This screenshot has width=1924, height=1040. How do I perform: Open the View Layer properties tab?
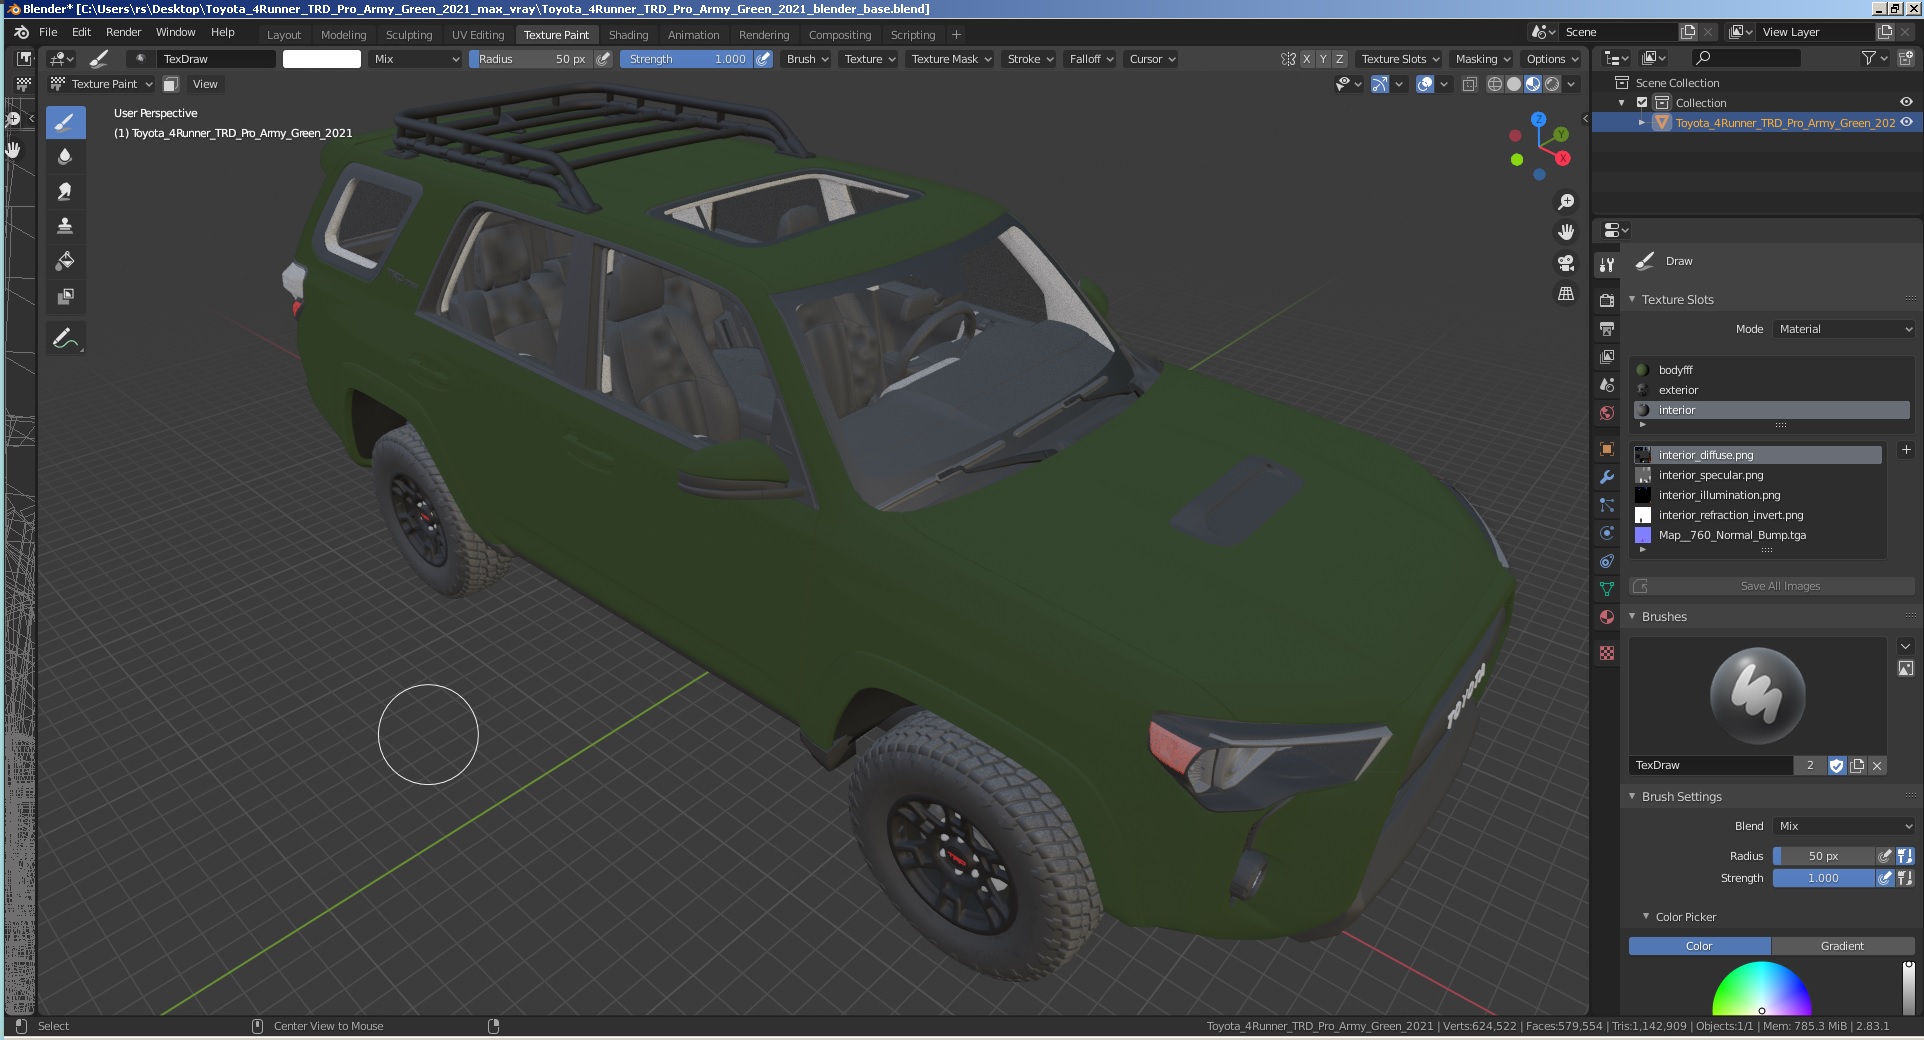1607,356
